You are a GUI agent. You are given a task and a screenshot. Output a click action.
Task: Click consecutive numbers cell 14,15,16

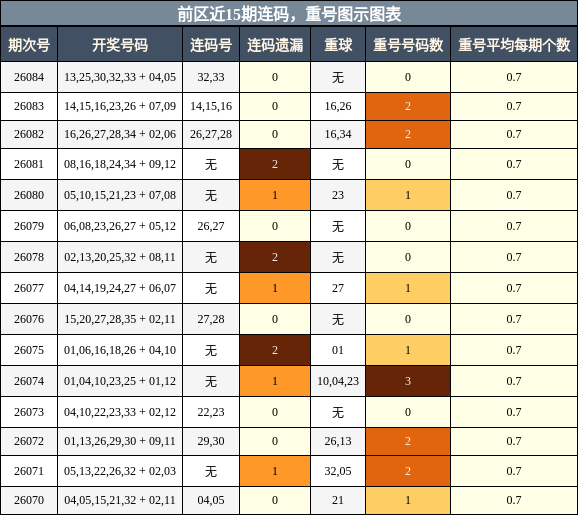click(x=211, y=106)
